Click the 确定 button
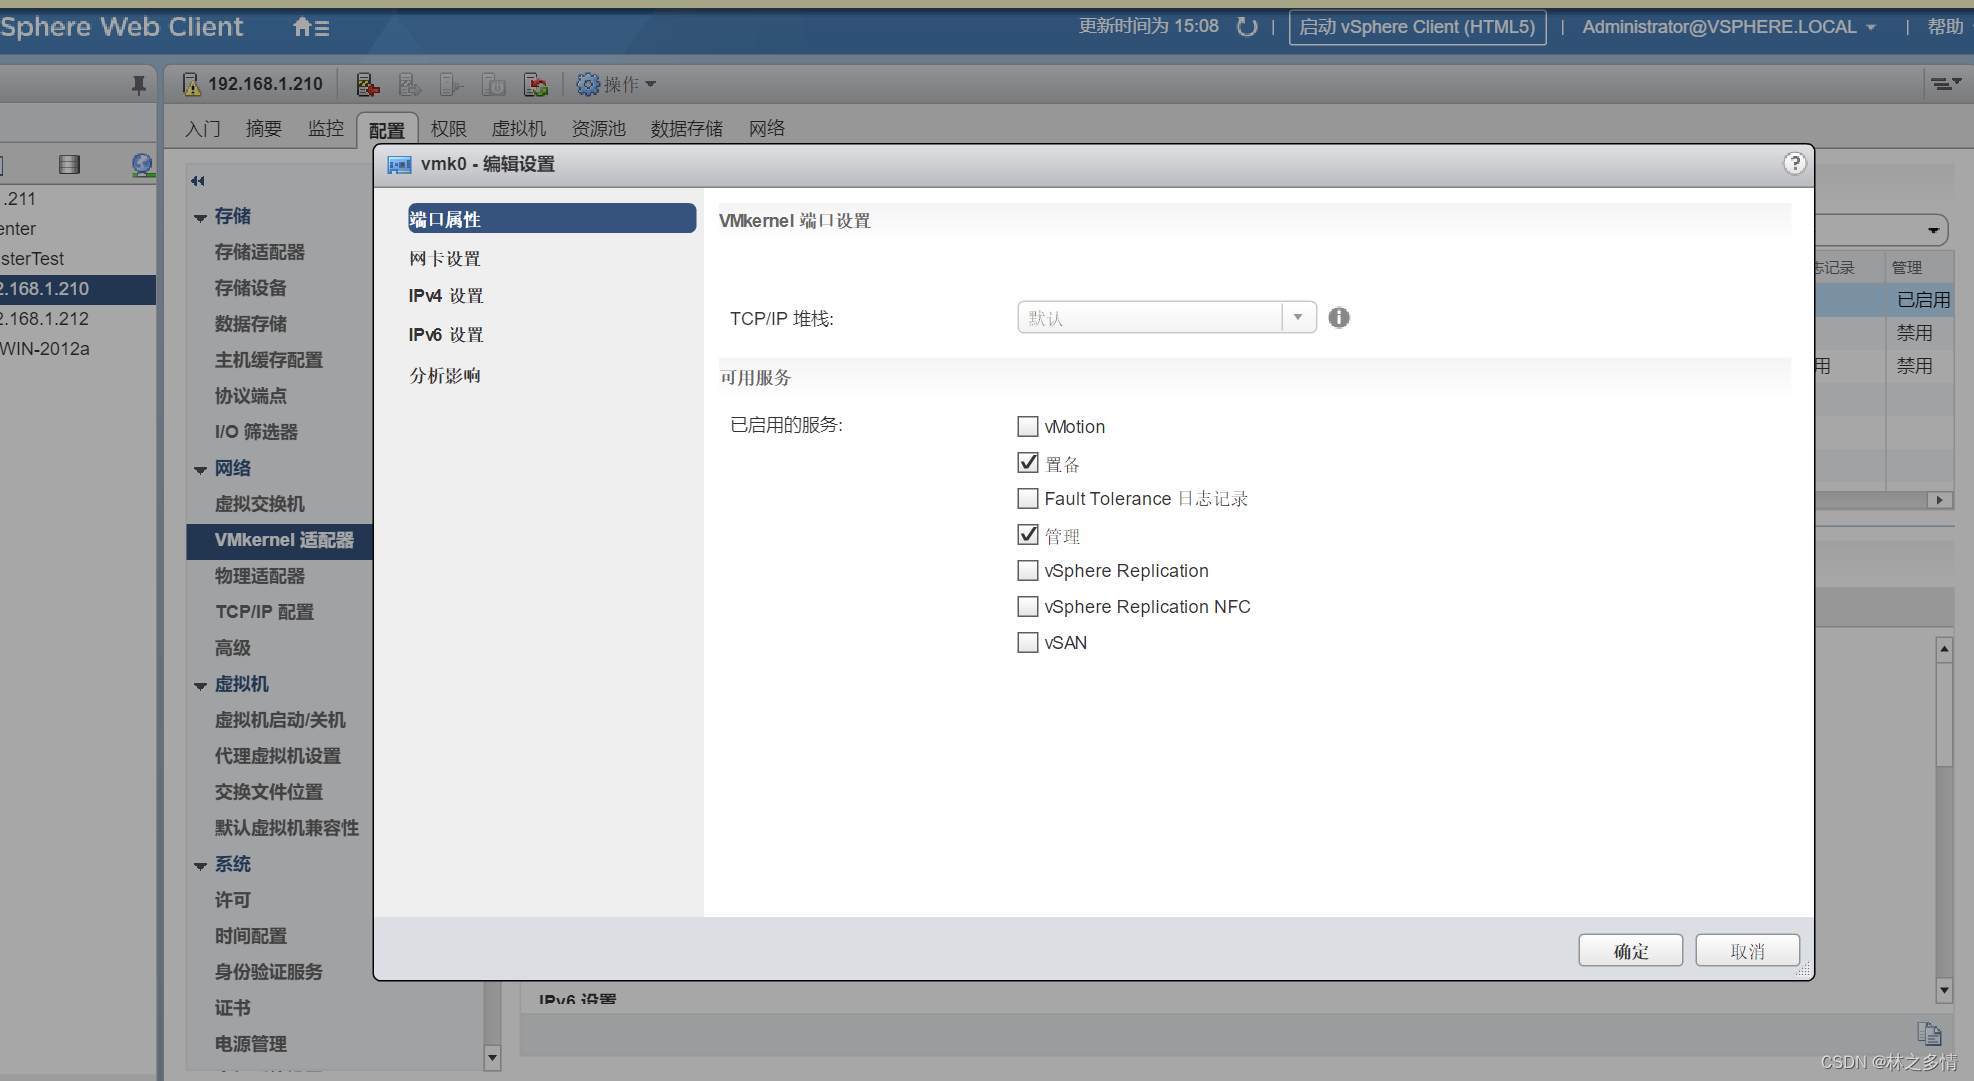This screenshot has width=1974, height=1081. click(1630, 951)
